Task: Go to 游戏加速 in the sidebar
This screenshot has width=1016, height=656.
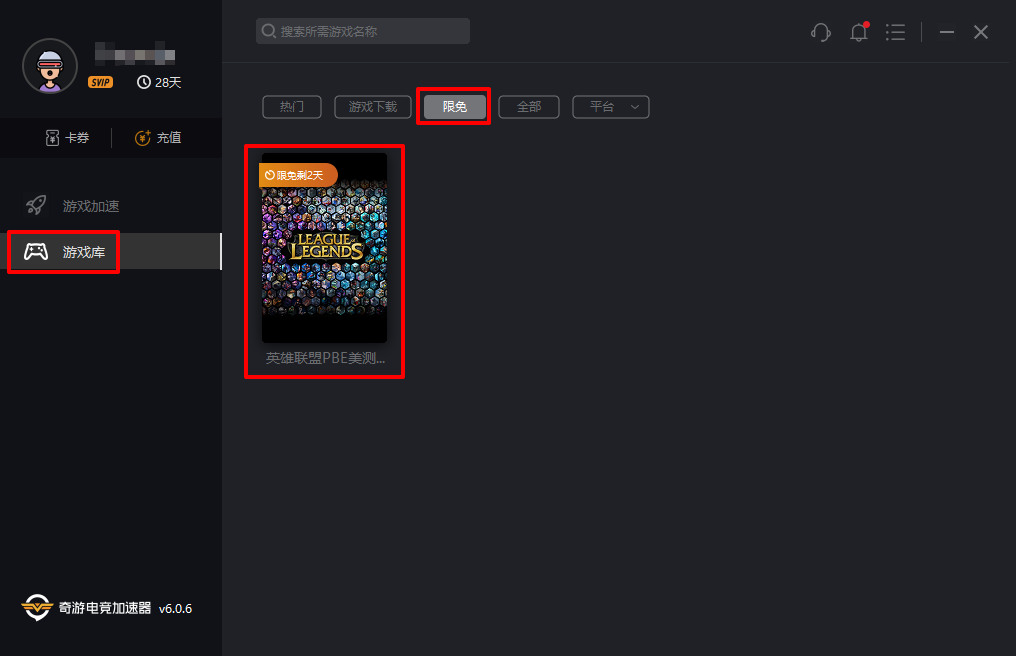Action: [x=90, y=206]
